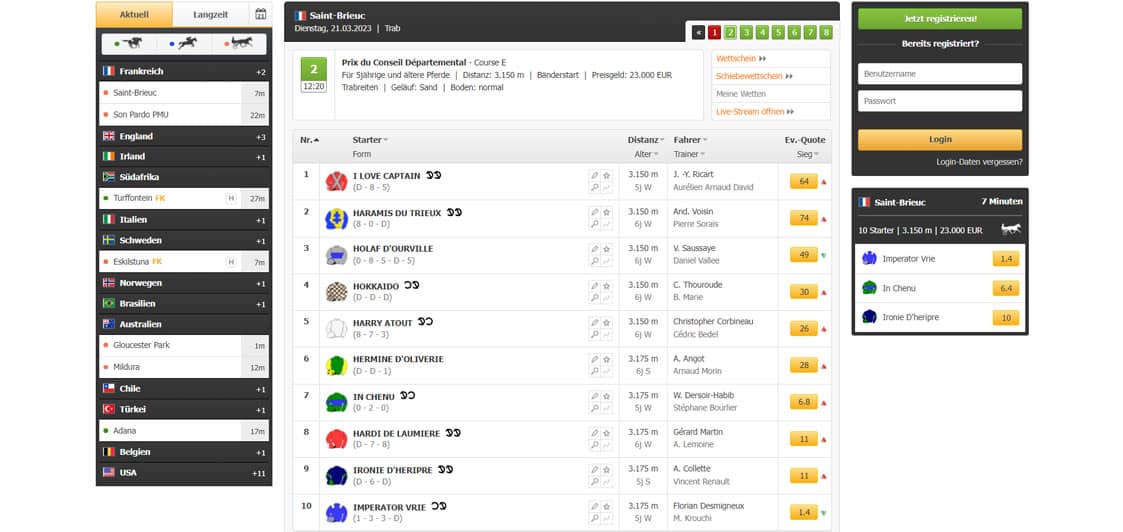
Task: Open the Live-Stream öffnen link
Action: [754, 112]
